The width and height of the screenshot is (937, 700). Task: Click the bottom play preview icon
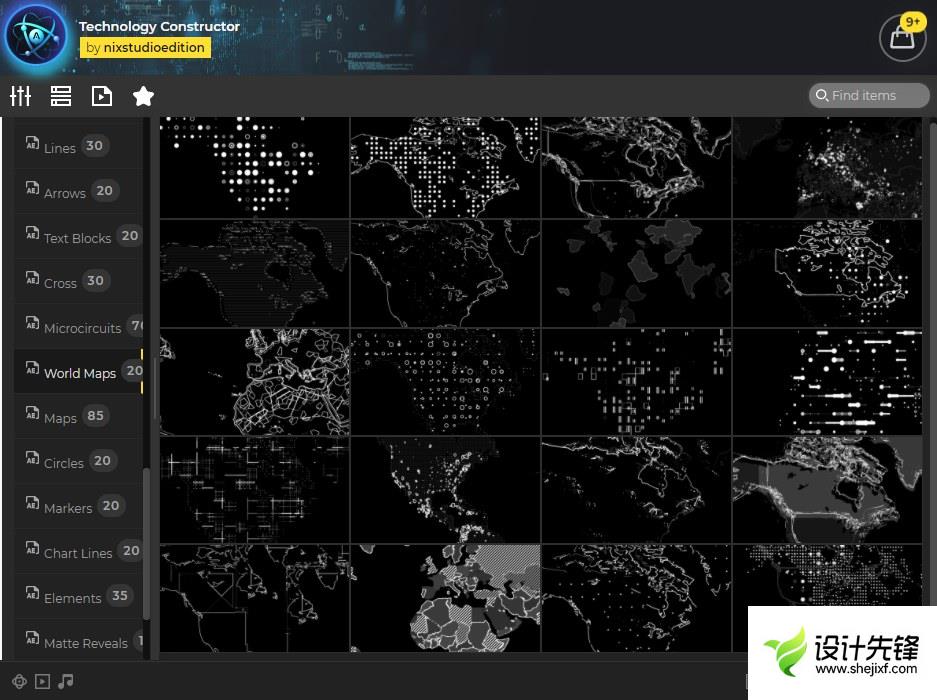pos(42,681)
